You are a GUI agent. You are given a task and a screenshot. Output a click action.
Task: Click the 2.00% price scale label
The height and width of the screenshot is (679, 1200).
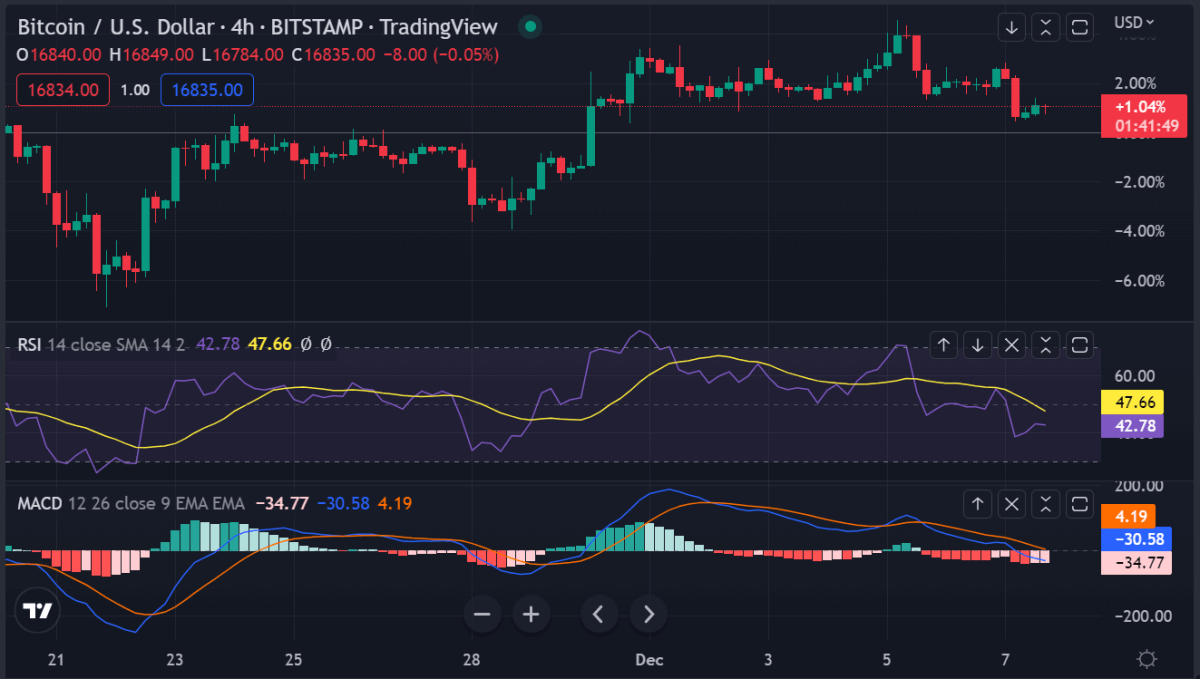click(1134, 83)
